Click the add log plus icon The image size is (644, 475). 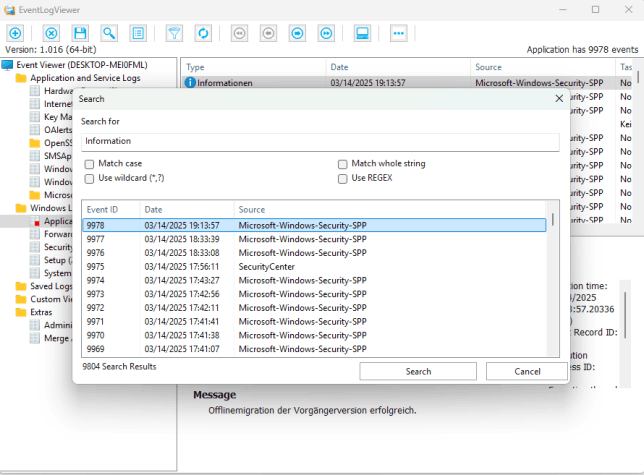(x=15, y=33)
